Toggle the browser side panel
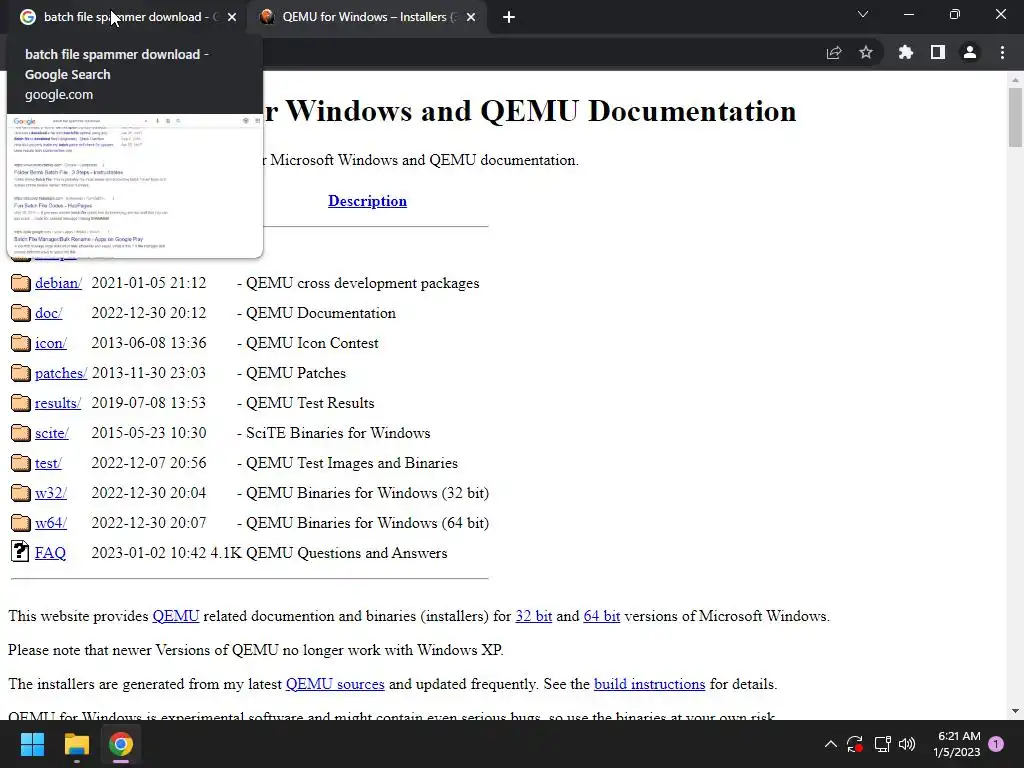 (938, 52)
